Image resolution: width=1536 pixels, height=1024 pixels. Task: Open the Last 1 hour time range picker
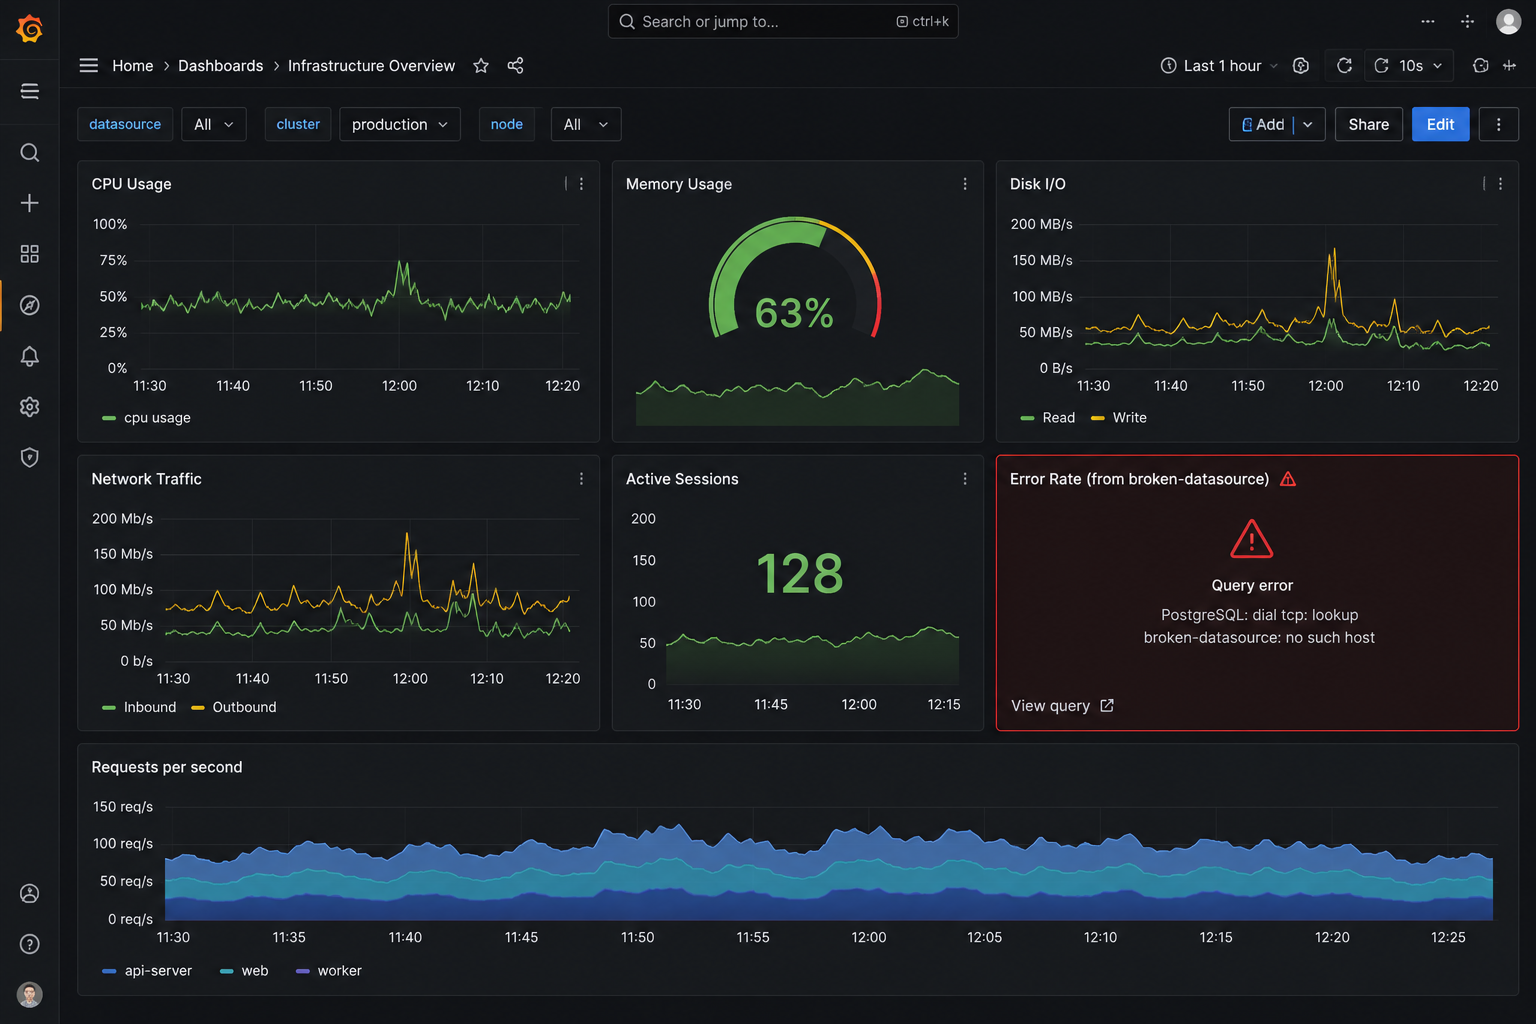(1219, 66)
